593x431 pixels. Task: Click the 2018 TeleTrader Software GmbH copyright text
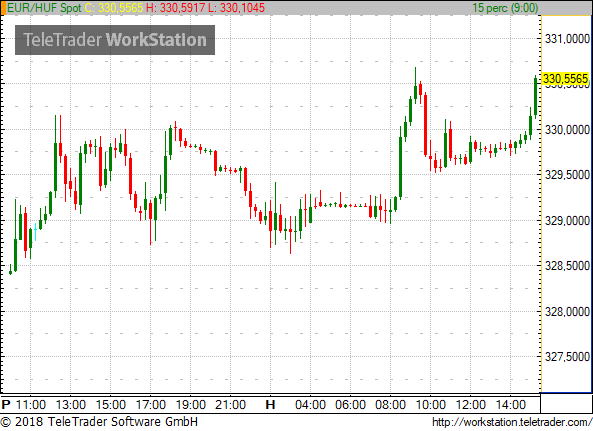point(99,422)
